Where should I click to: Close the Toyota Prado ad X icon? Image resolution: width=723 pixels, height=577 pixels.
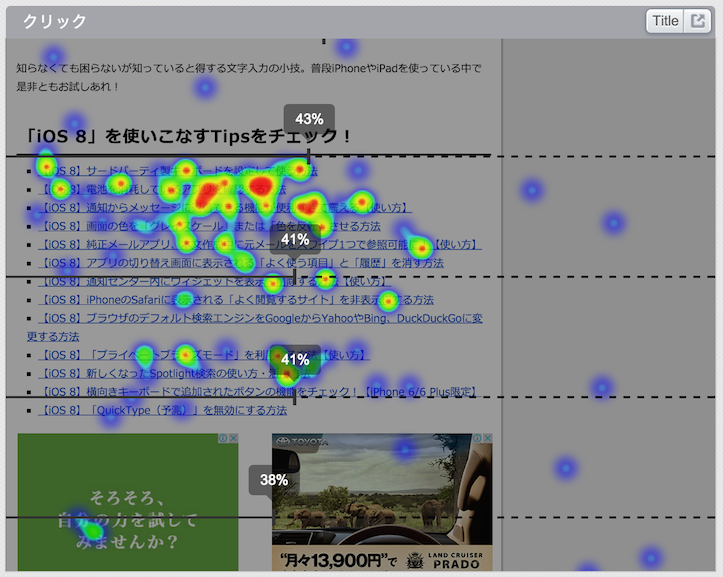pos(487,439)
